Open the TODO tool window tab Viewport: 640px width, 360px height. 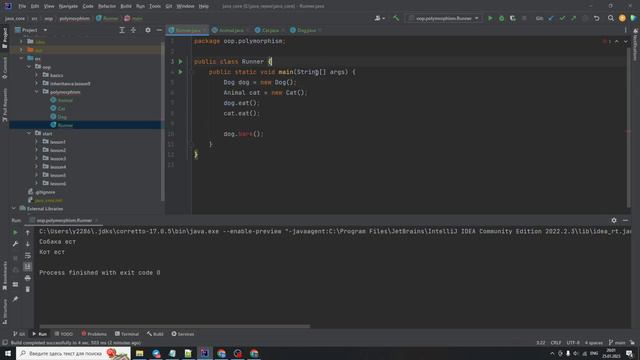[63, 334]
